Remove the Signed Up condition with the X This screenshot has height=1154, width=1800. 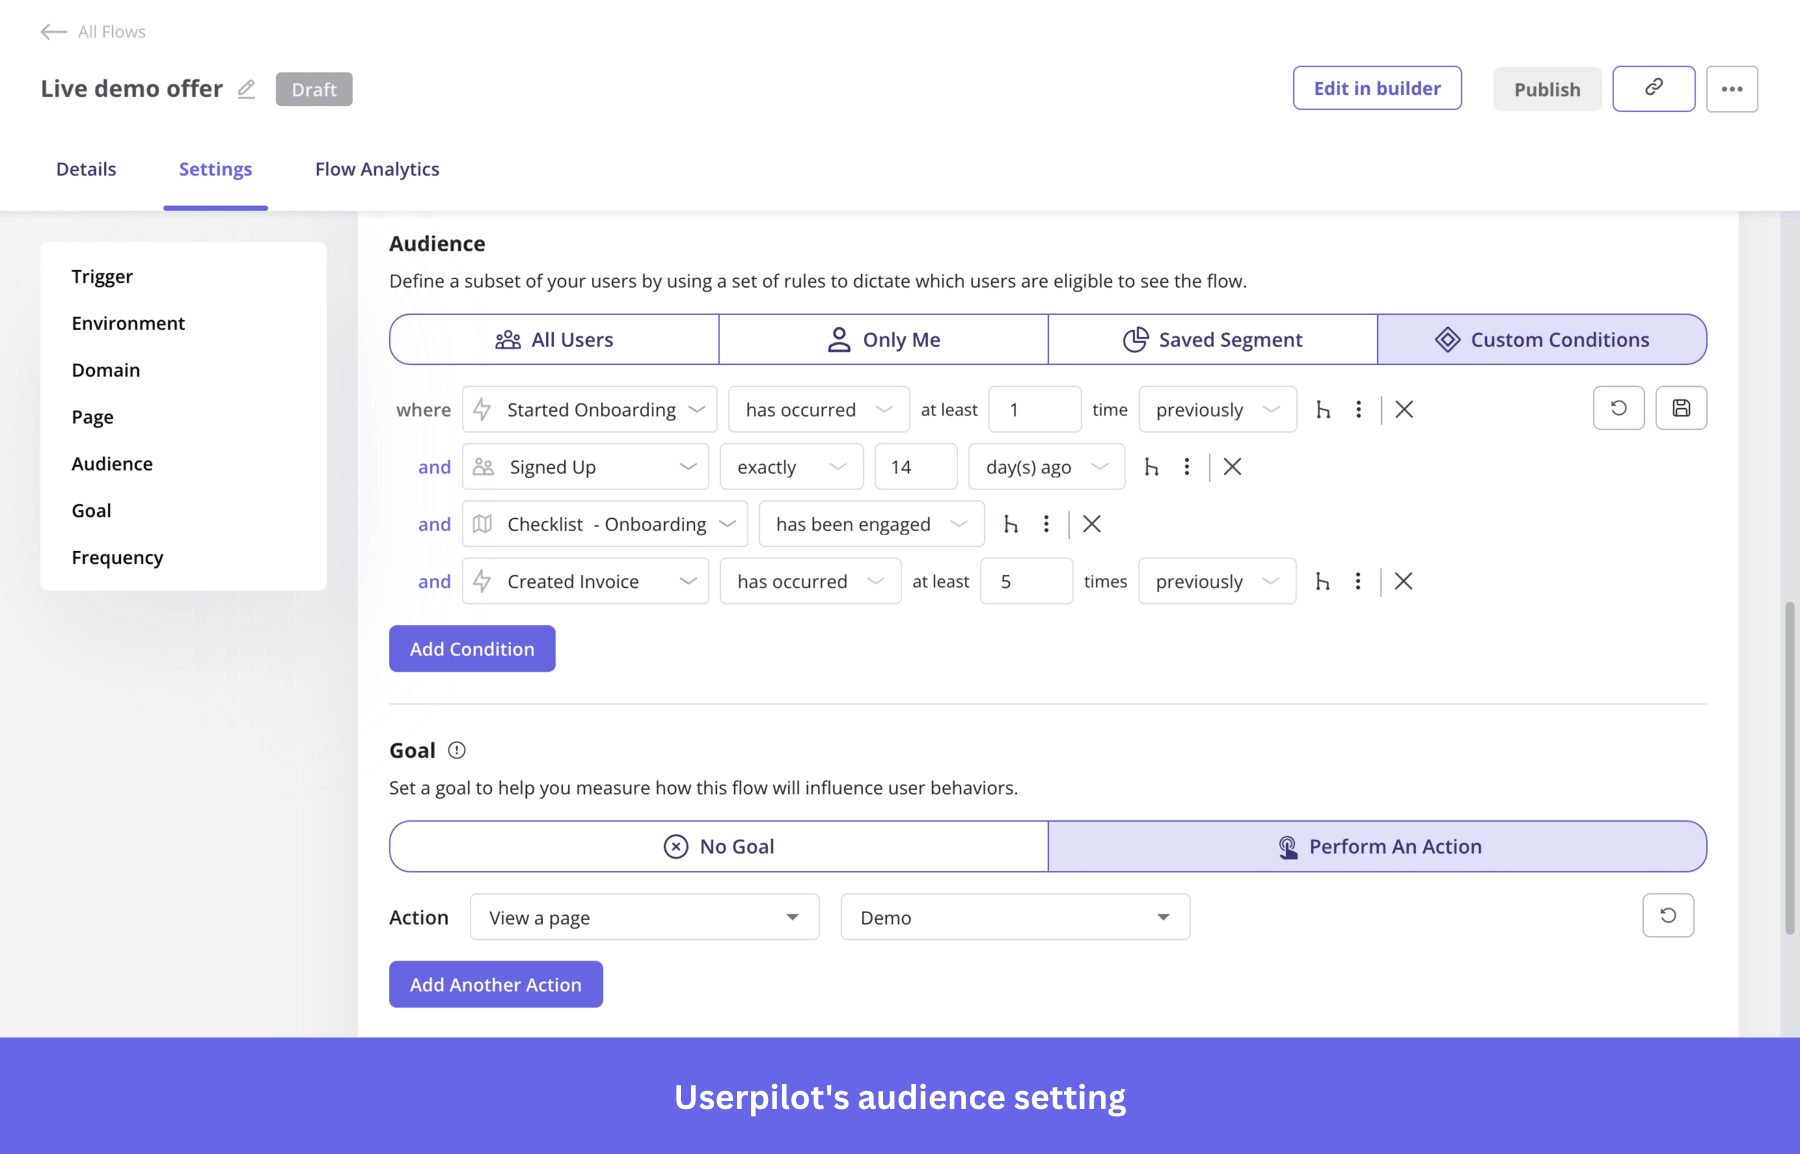tap(1232, 466)
